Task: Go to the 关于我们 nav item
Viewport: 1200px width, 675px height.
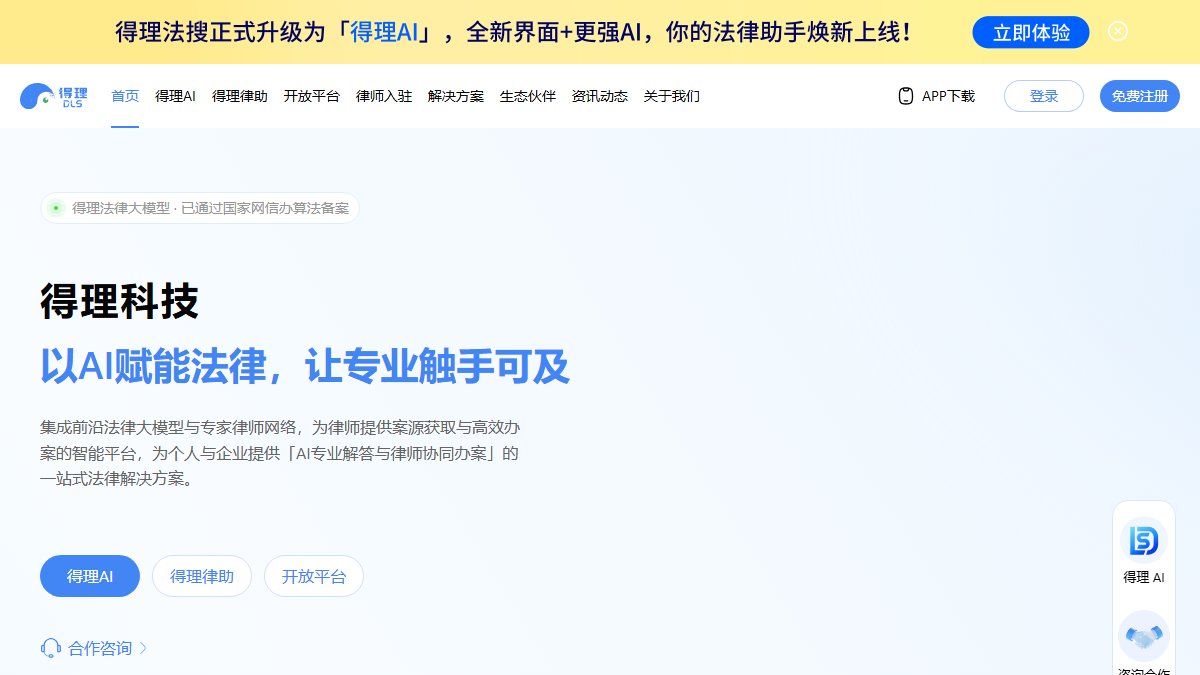Action: coord(672,96)
